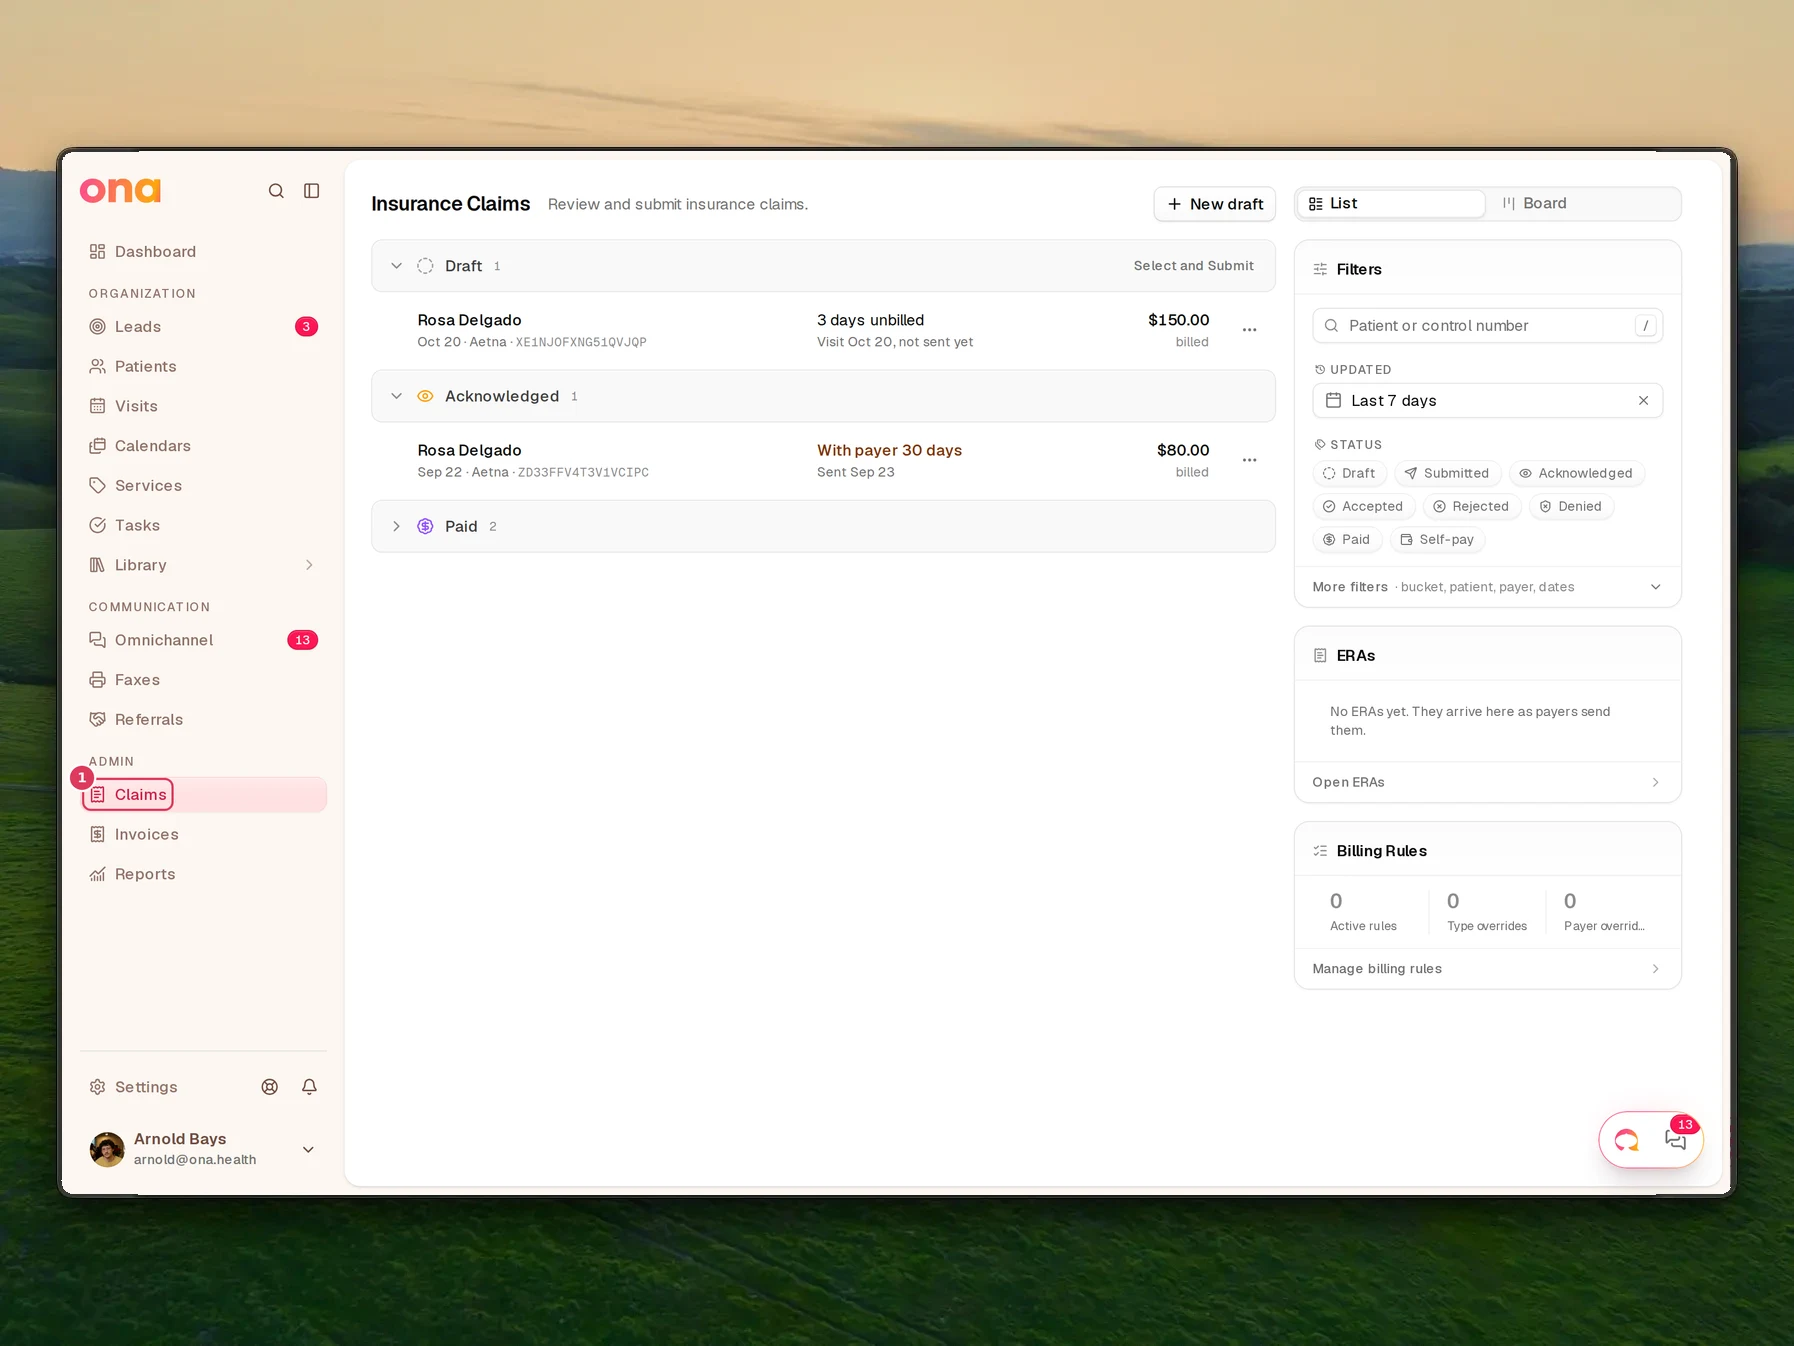Toggle the Rejected status filter chip
Image resolution: width=1794 pixels, height=1346 pixels.
click(1471, 507)
